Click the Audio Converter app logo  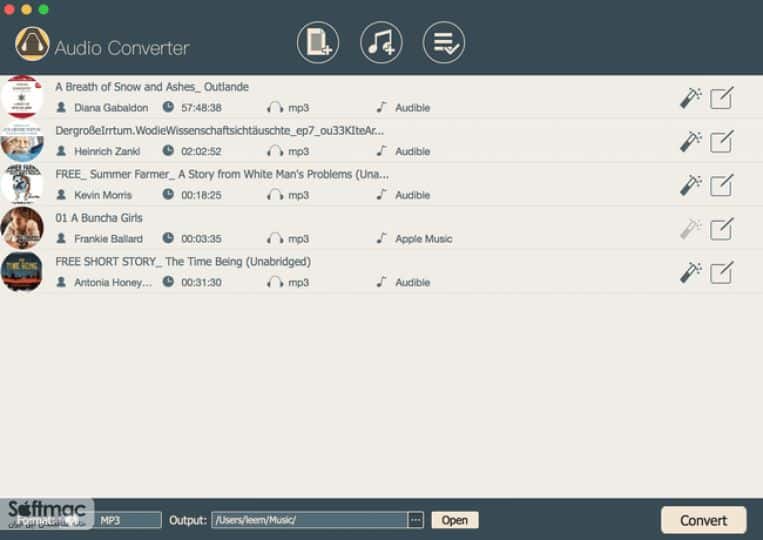[x=32, y=44]
